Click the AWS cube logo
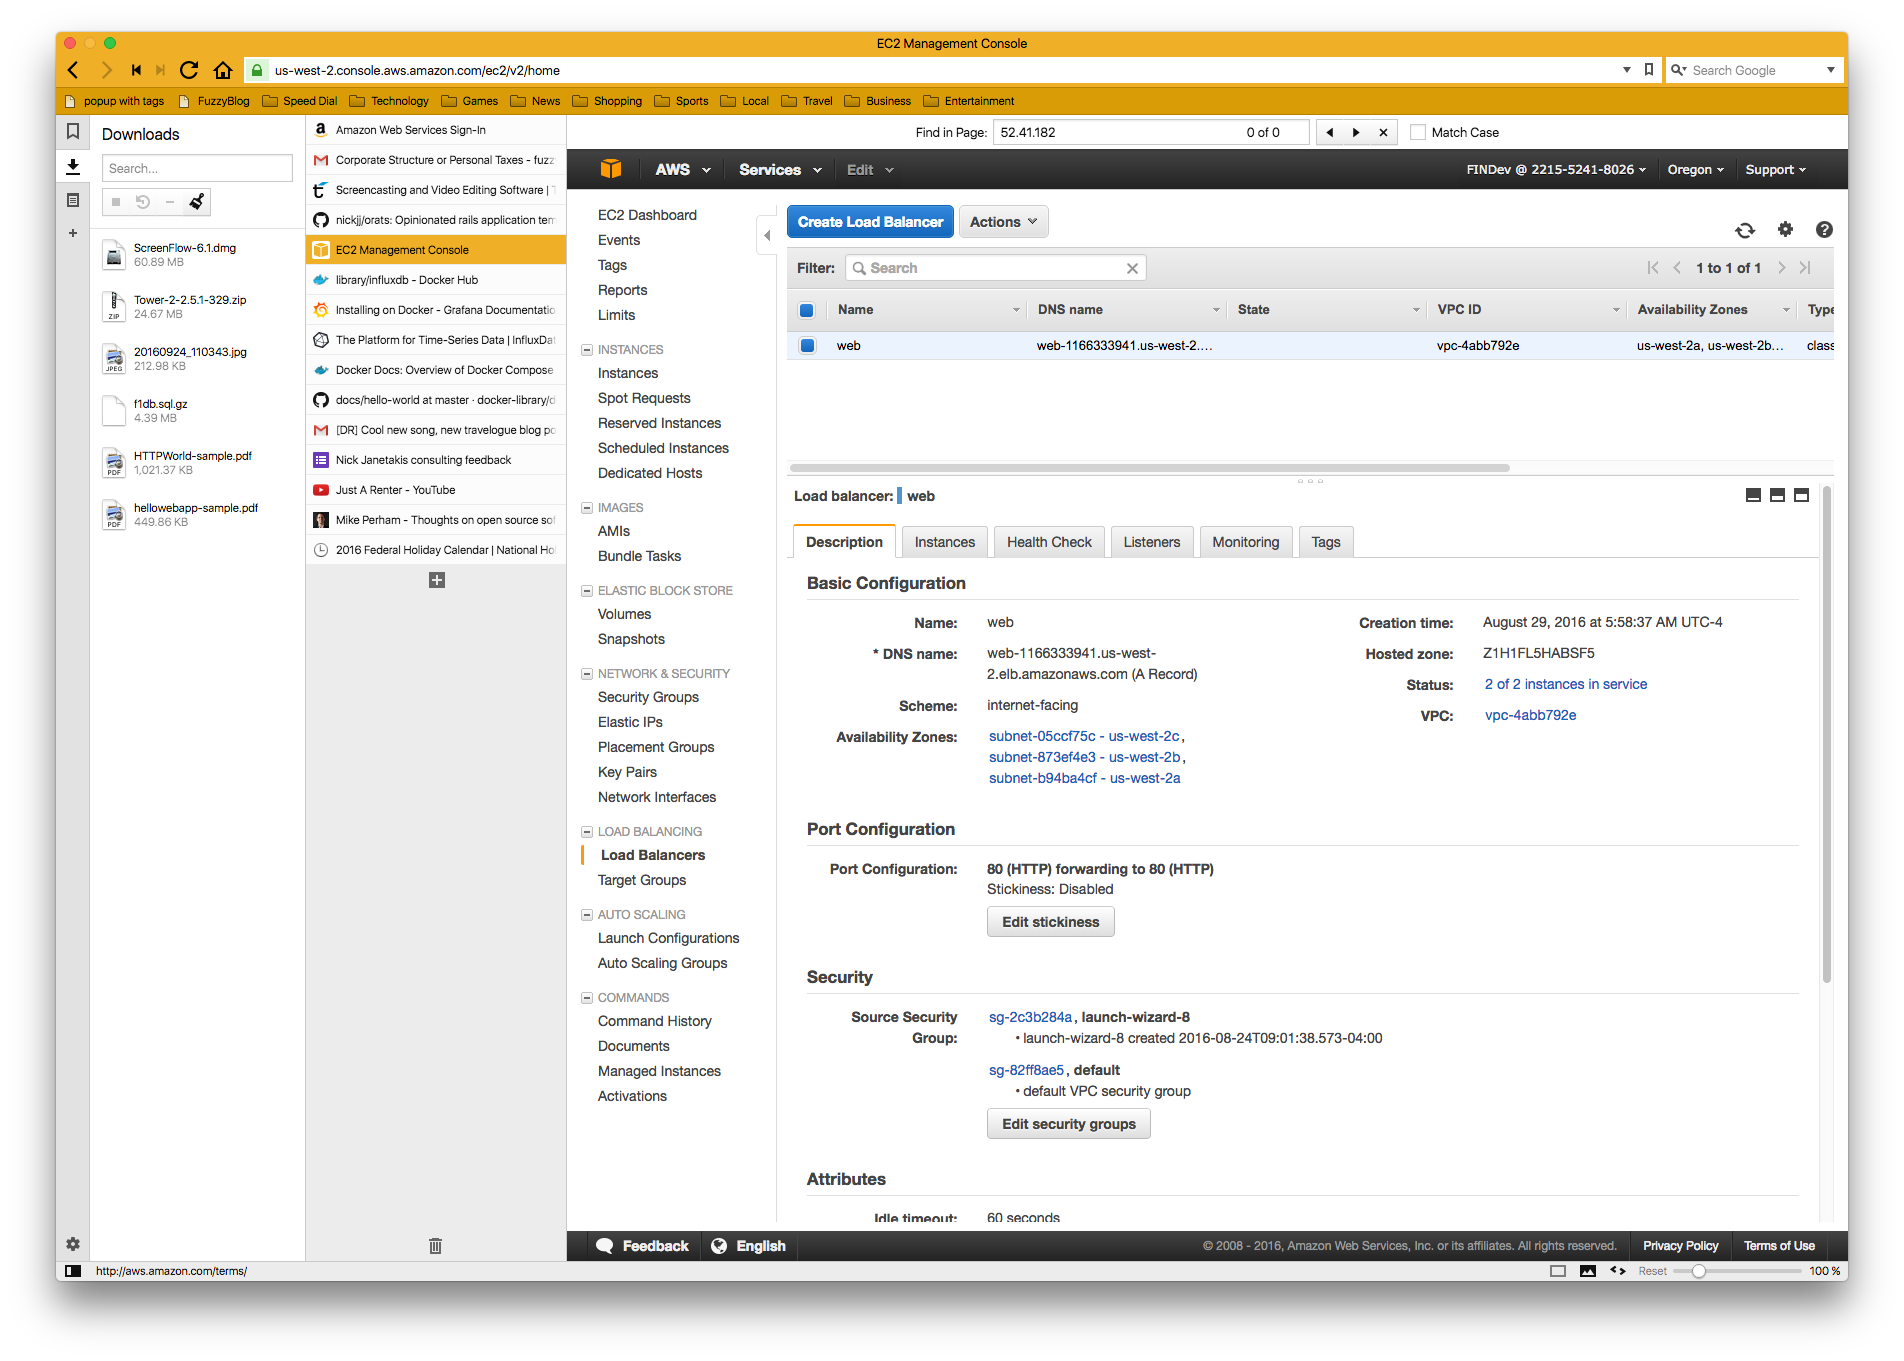The image size is (1904, 1361). click(x=611, y=169)
